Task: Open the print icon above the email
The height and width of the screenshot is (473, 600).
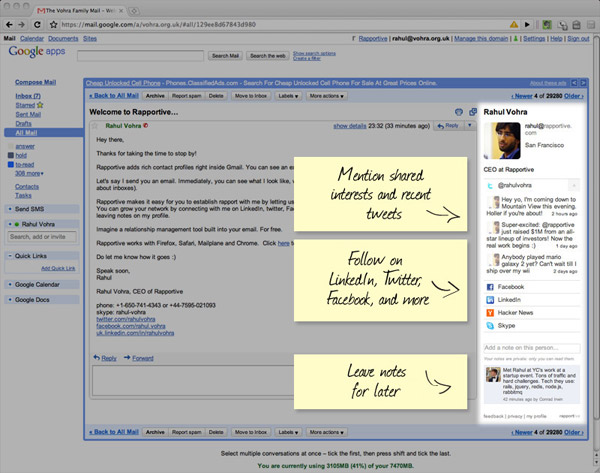Action: [x=459, y=112]
